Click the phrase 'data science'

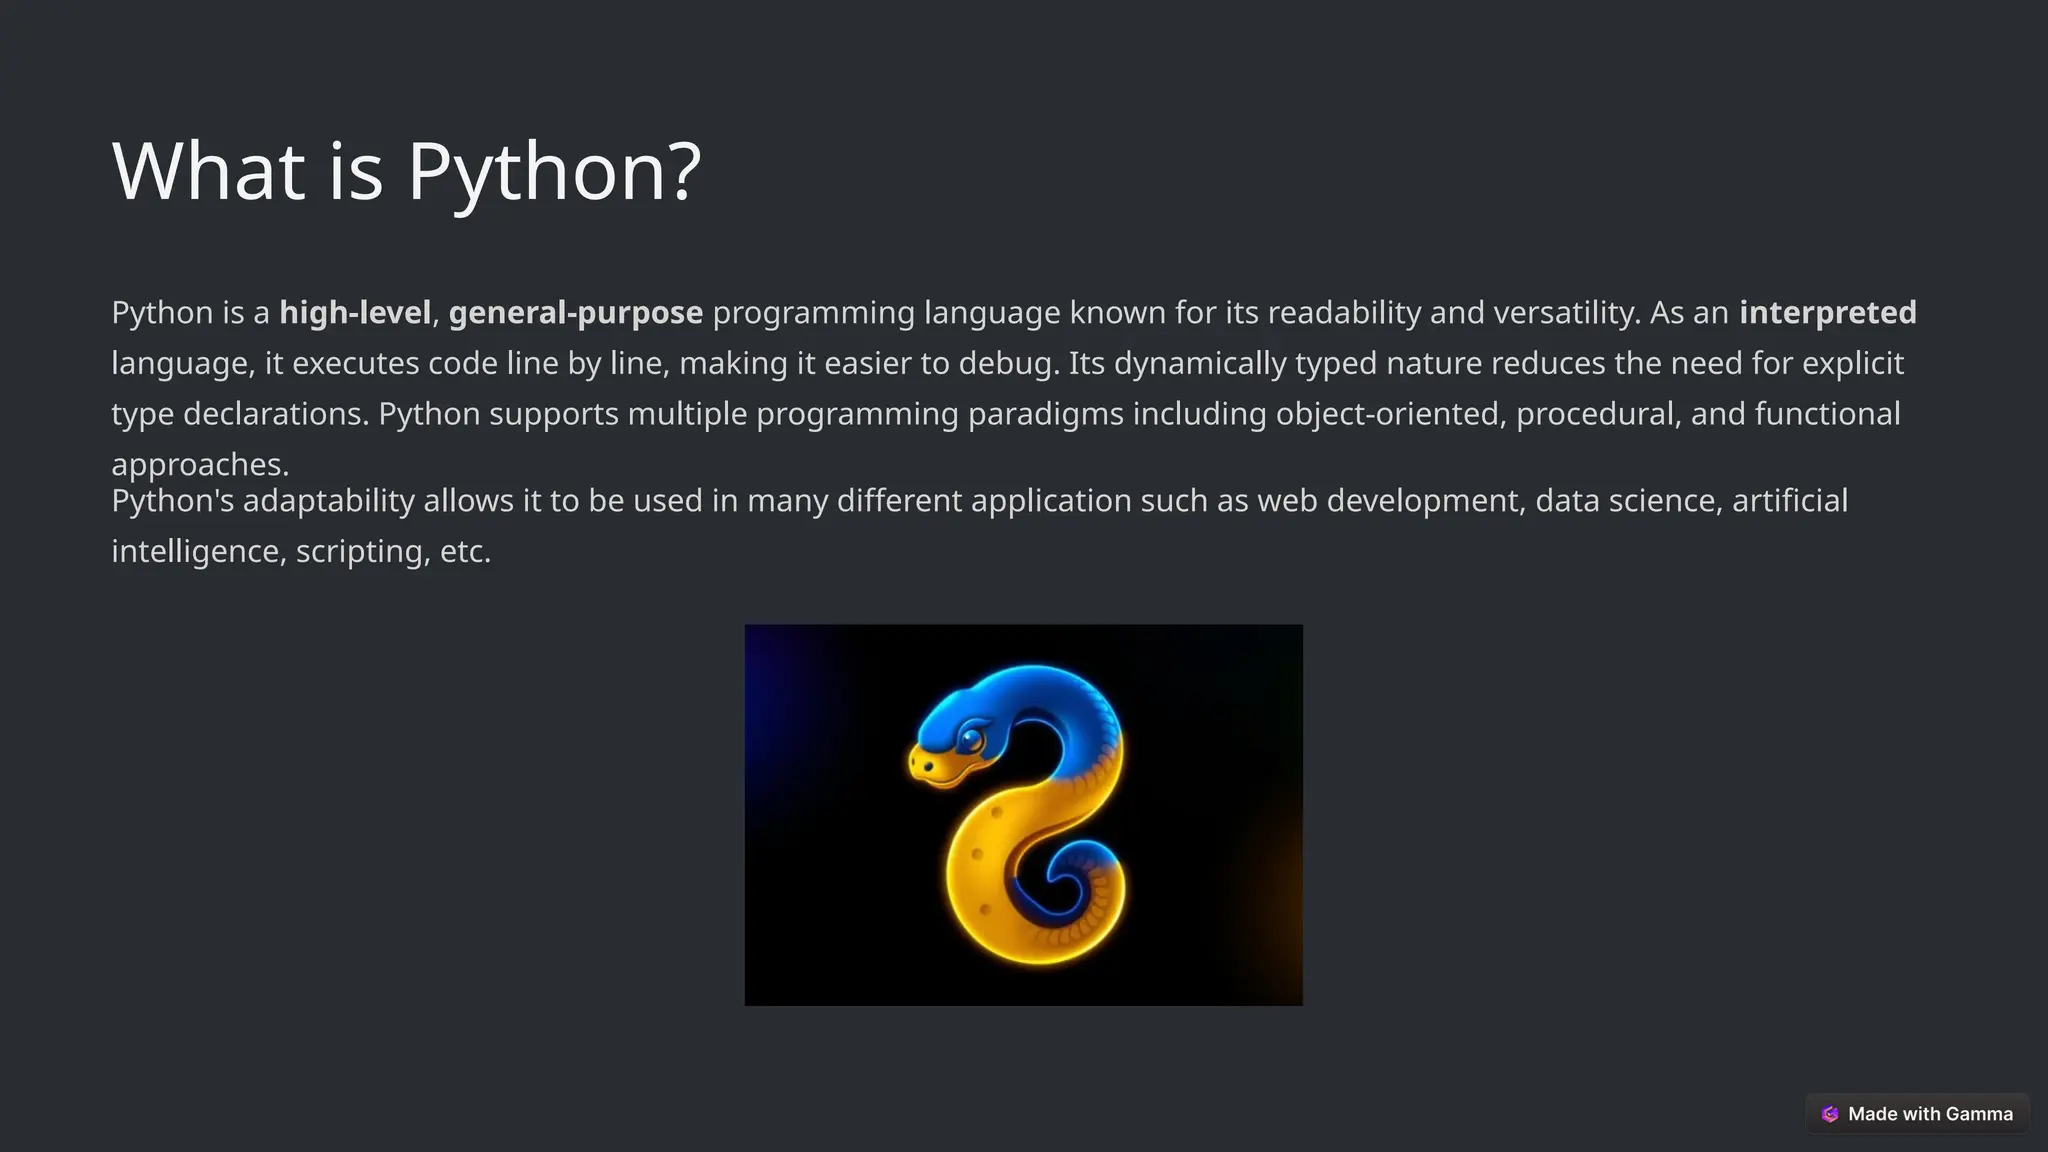[x=1628, y=500]
